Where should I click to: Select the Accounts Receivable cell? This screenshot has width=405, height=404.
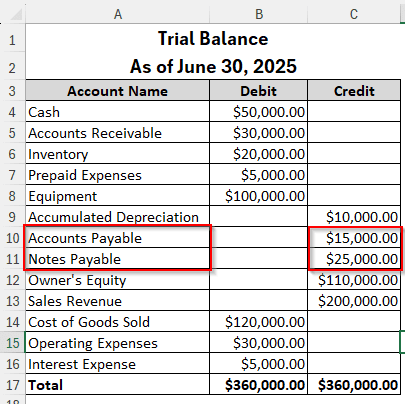point(117,133)
